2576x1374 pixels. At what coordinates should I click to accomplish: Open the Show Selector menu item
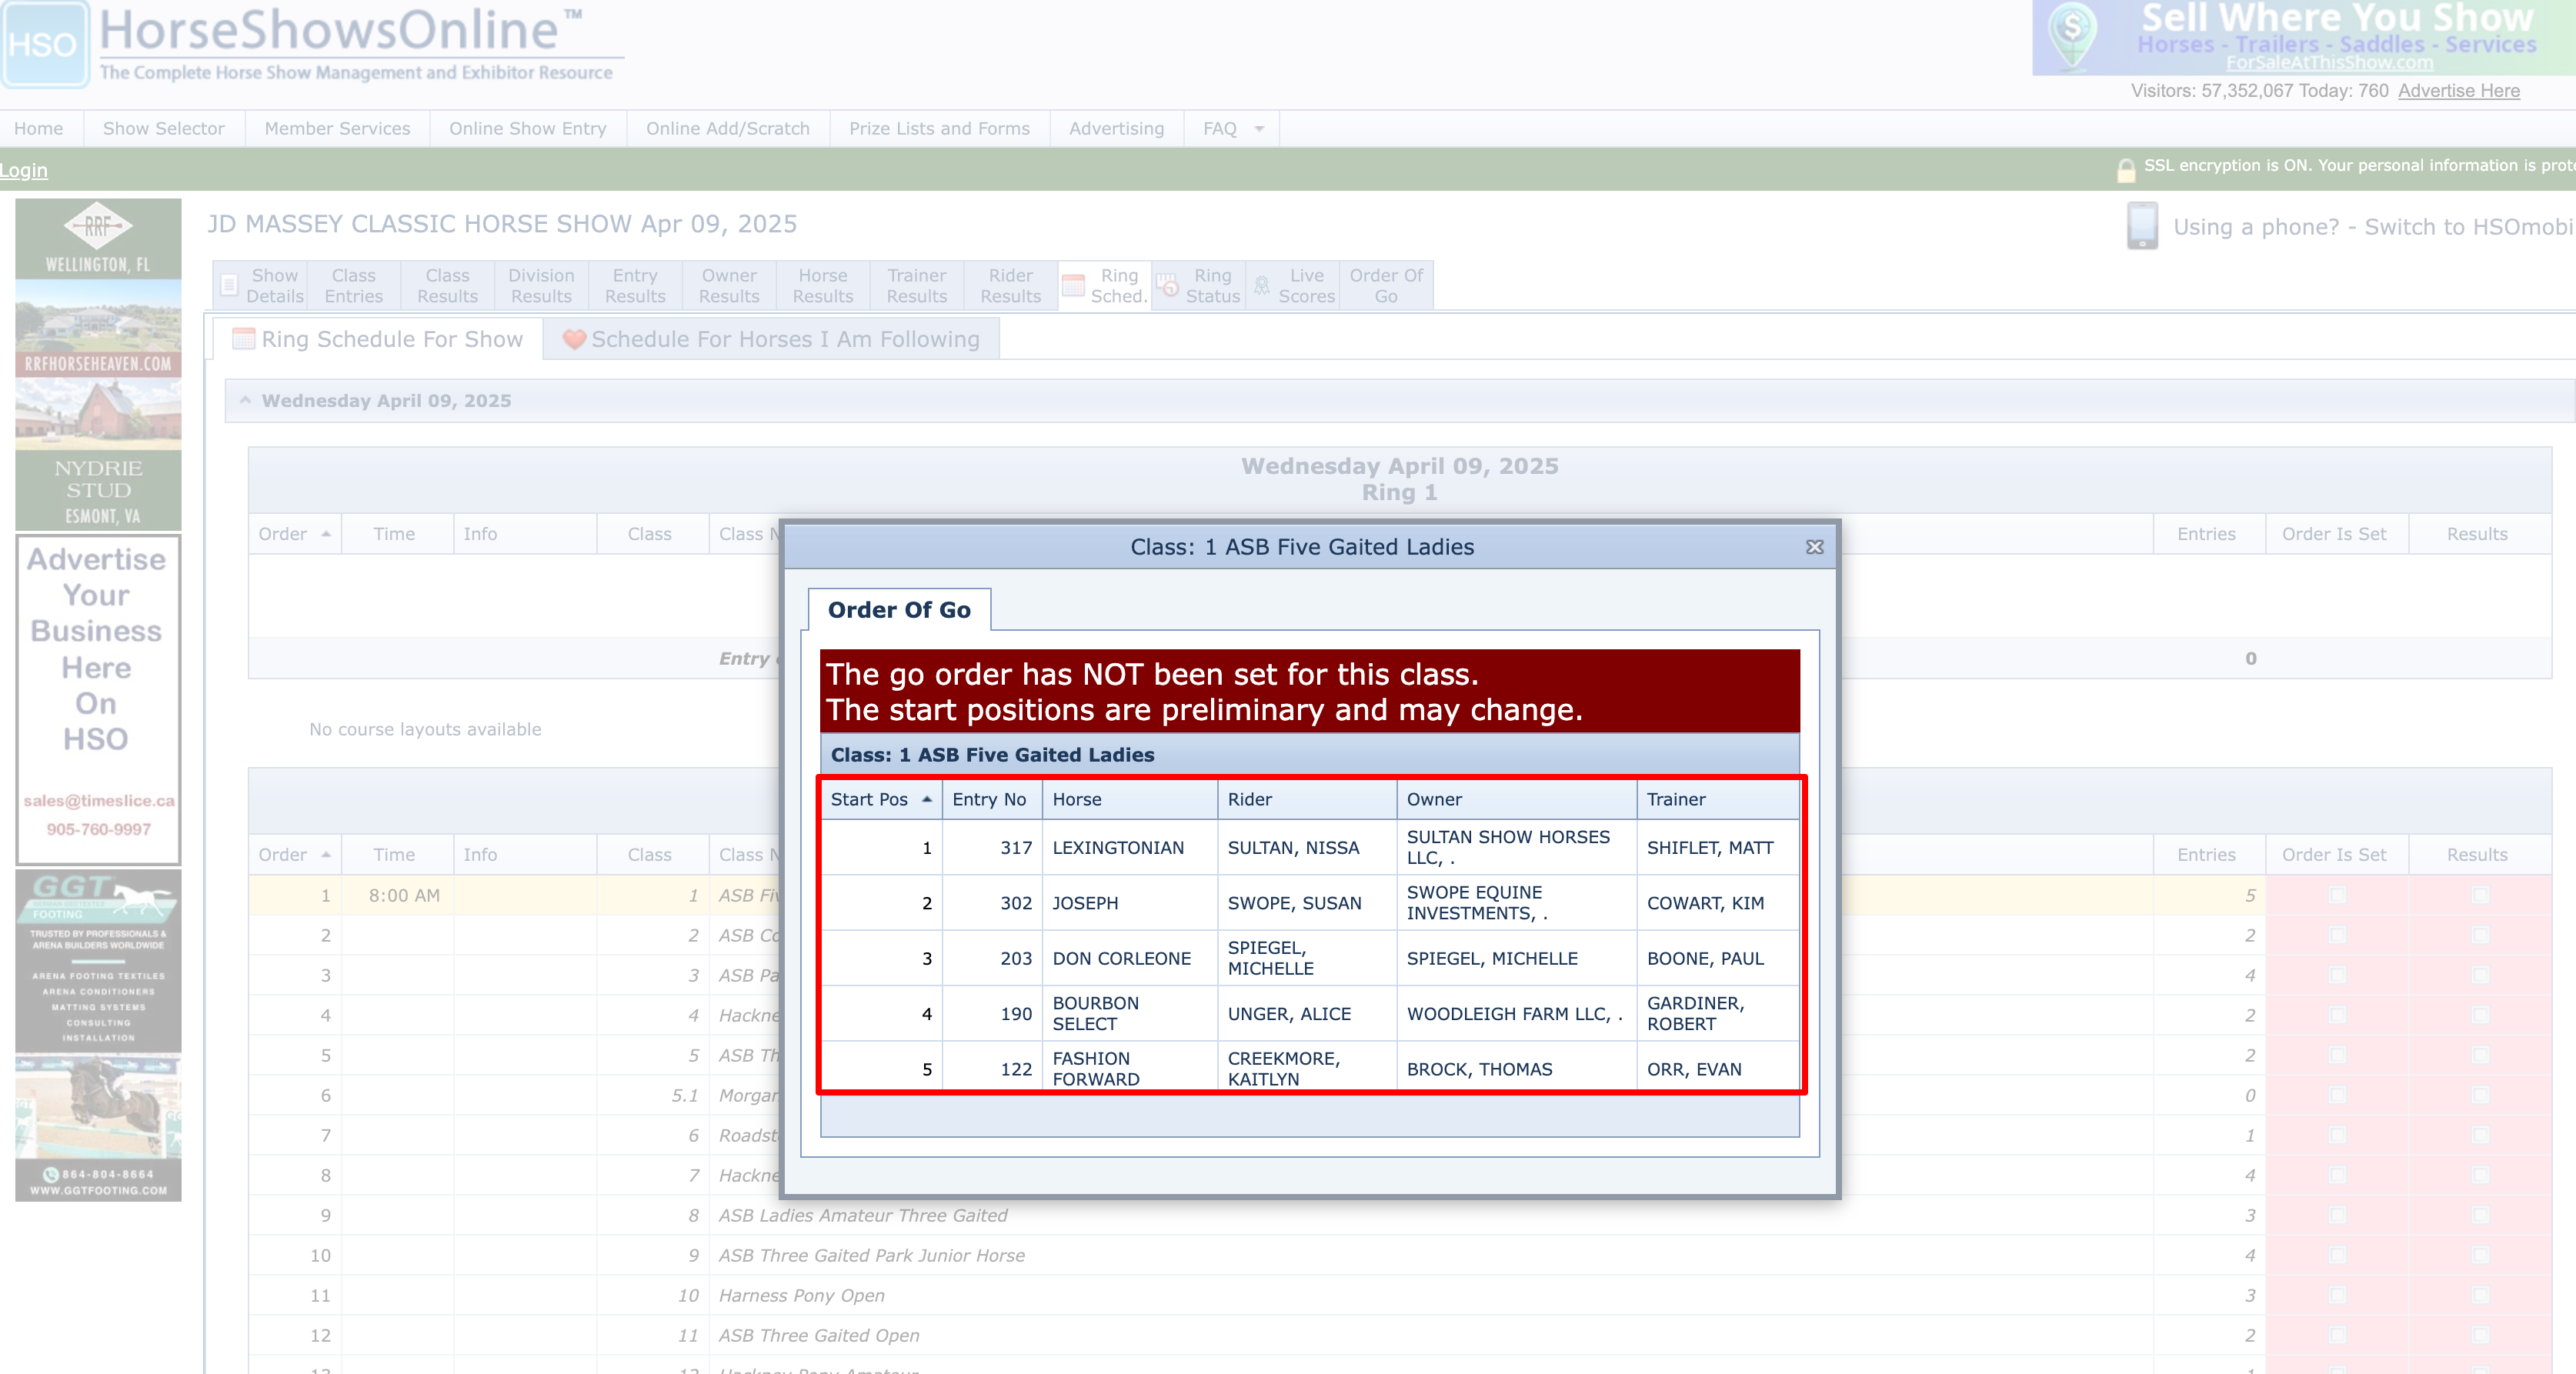(163, 129)
